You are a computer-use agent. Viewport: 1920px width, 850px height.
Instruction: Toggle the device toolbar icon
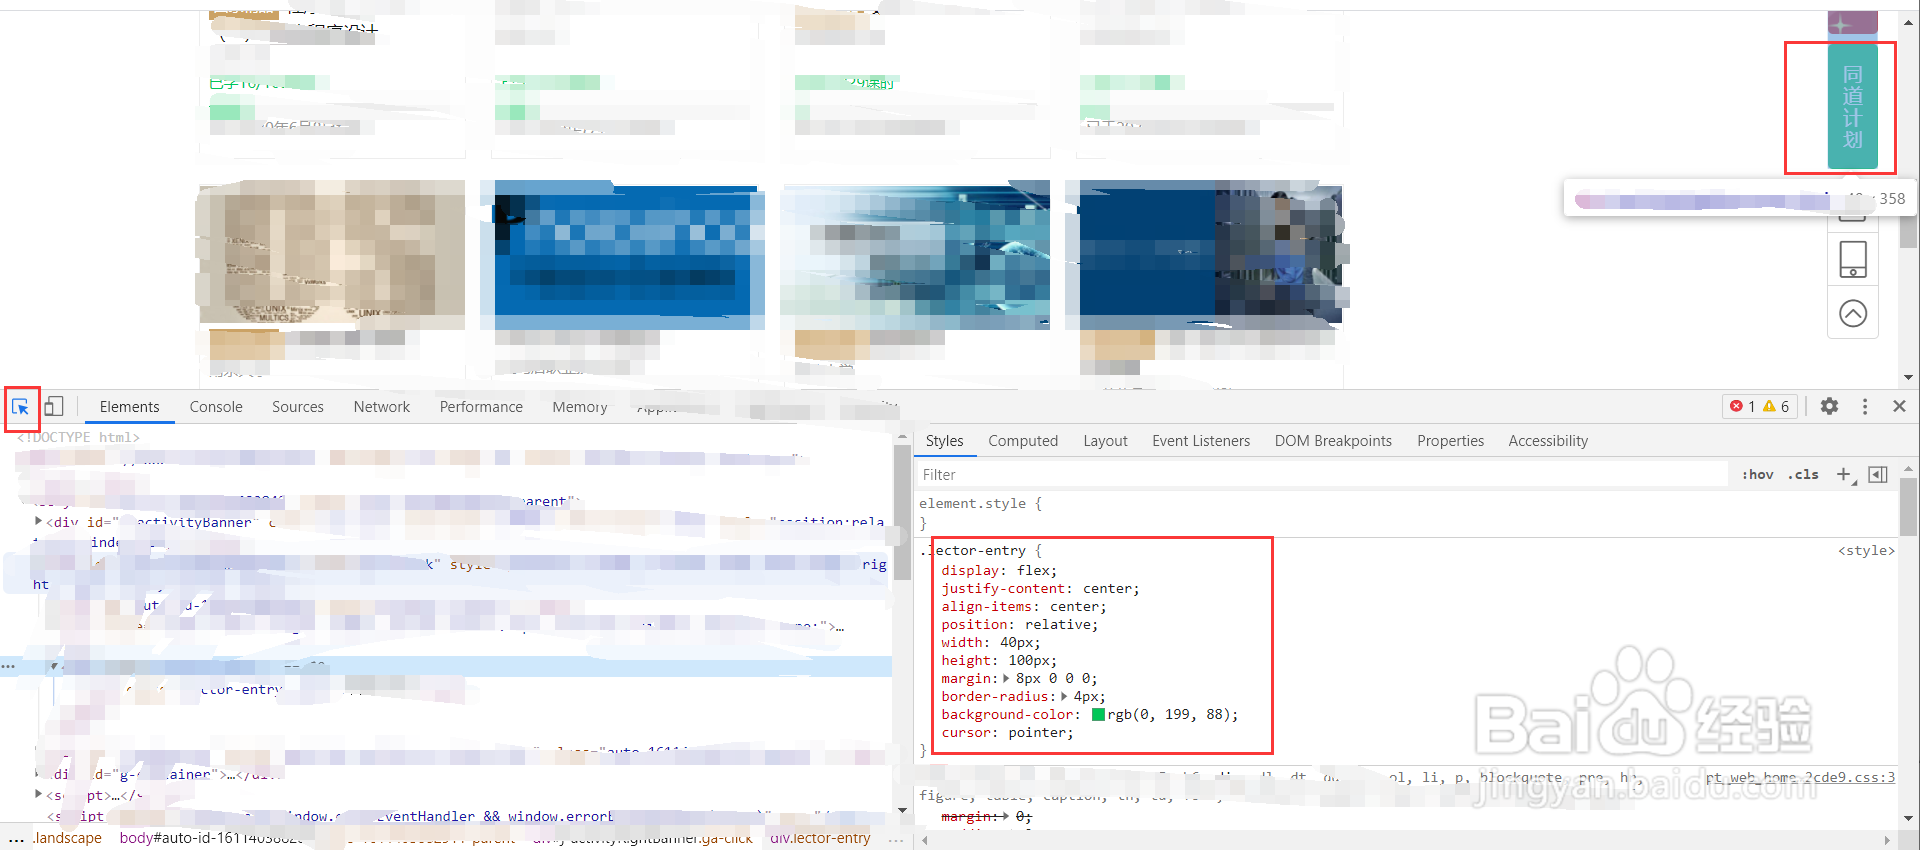54,406
